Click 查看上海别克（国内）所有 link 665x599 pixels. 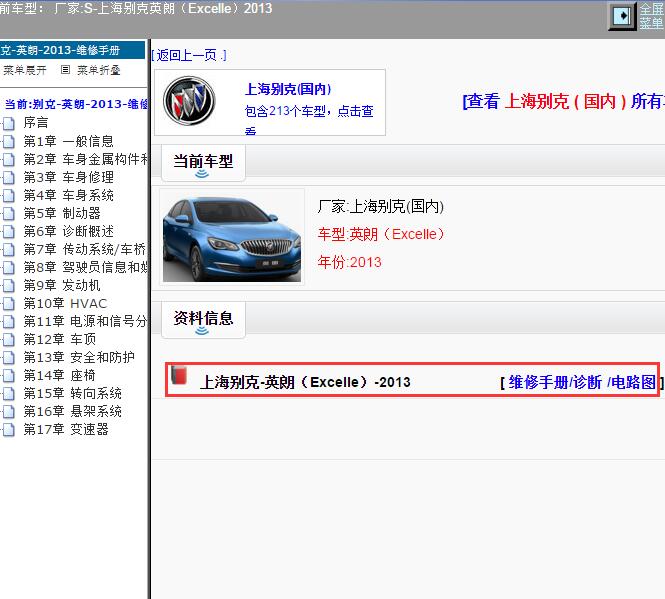[x=564, y=101]
